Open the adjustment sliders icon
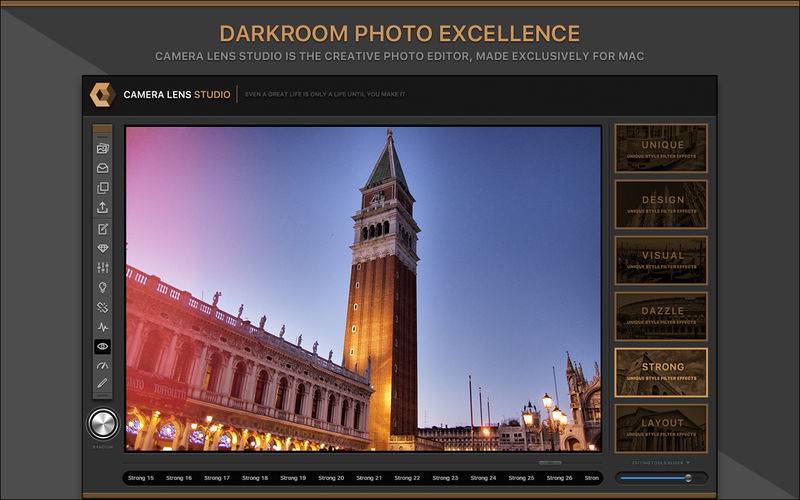This screenshot has height=500, width=800. pyautogui.click(x=103, y=267)
